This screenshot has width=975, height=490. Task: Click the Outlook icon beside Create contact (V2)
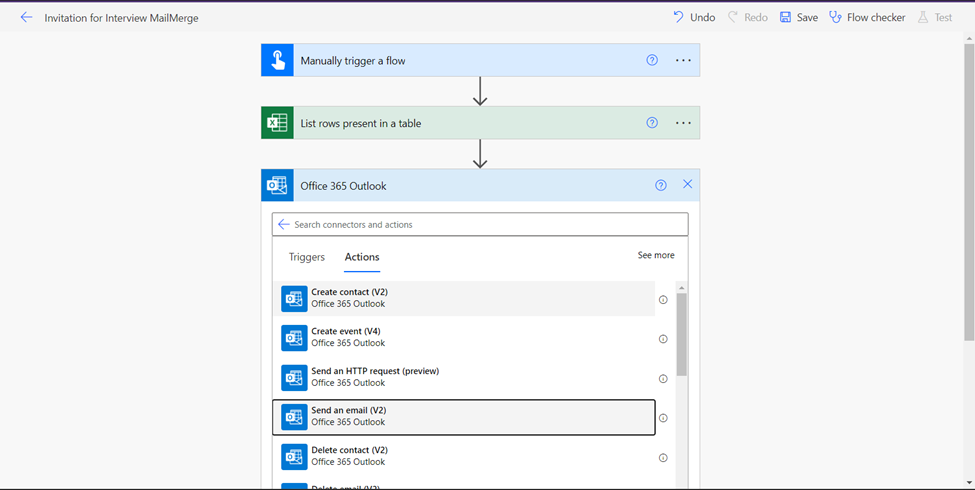294,298
